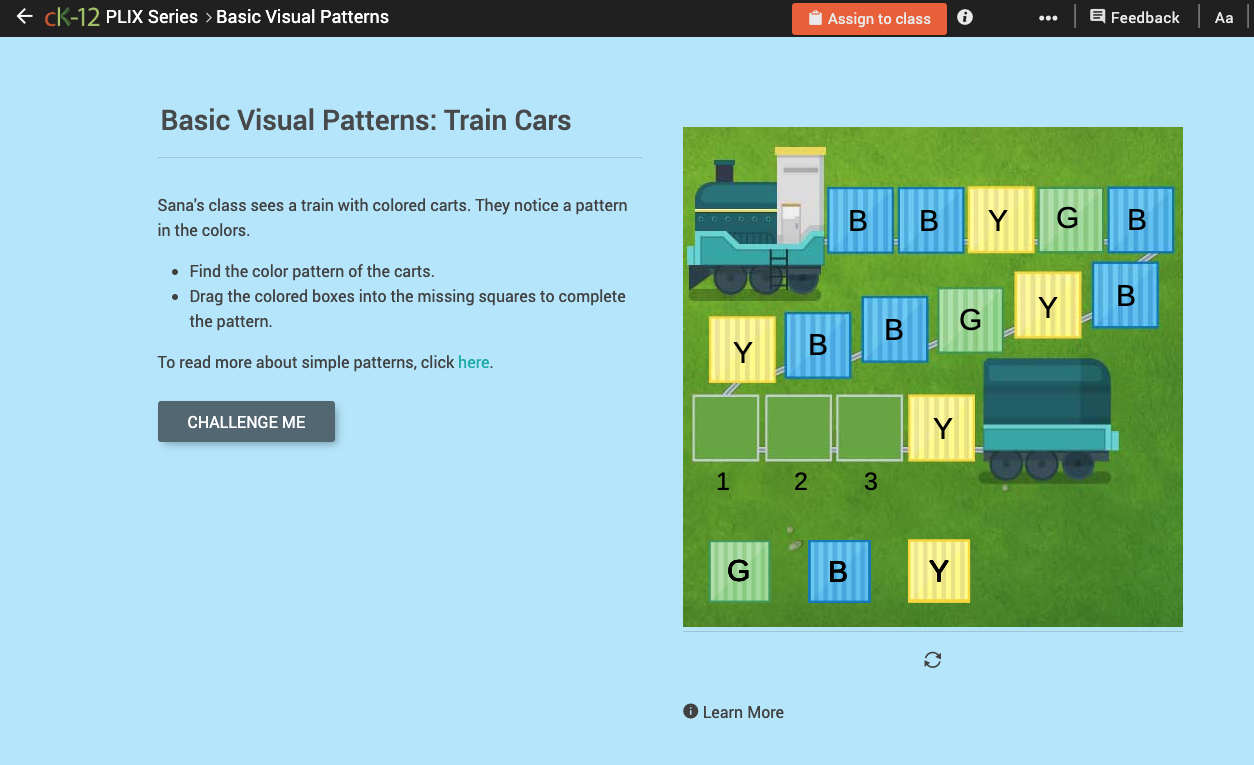Follow the 'here' link about simple patterns

[473, 362]
